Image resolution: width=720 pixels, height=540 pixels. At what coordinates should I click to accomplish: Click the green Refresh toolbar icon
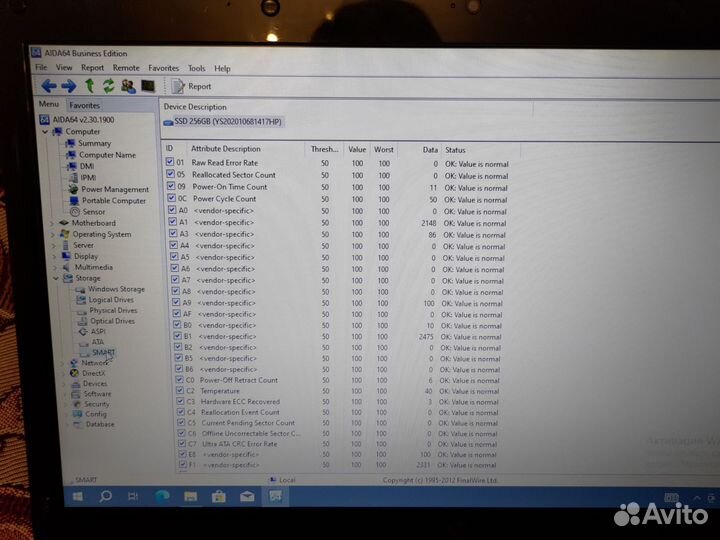(108, 85)
